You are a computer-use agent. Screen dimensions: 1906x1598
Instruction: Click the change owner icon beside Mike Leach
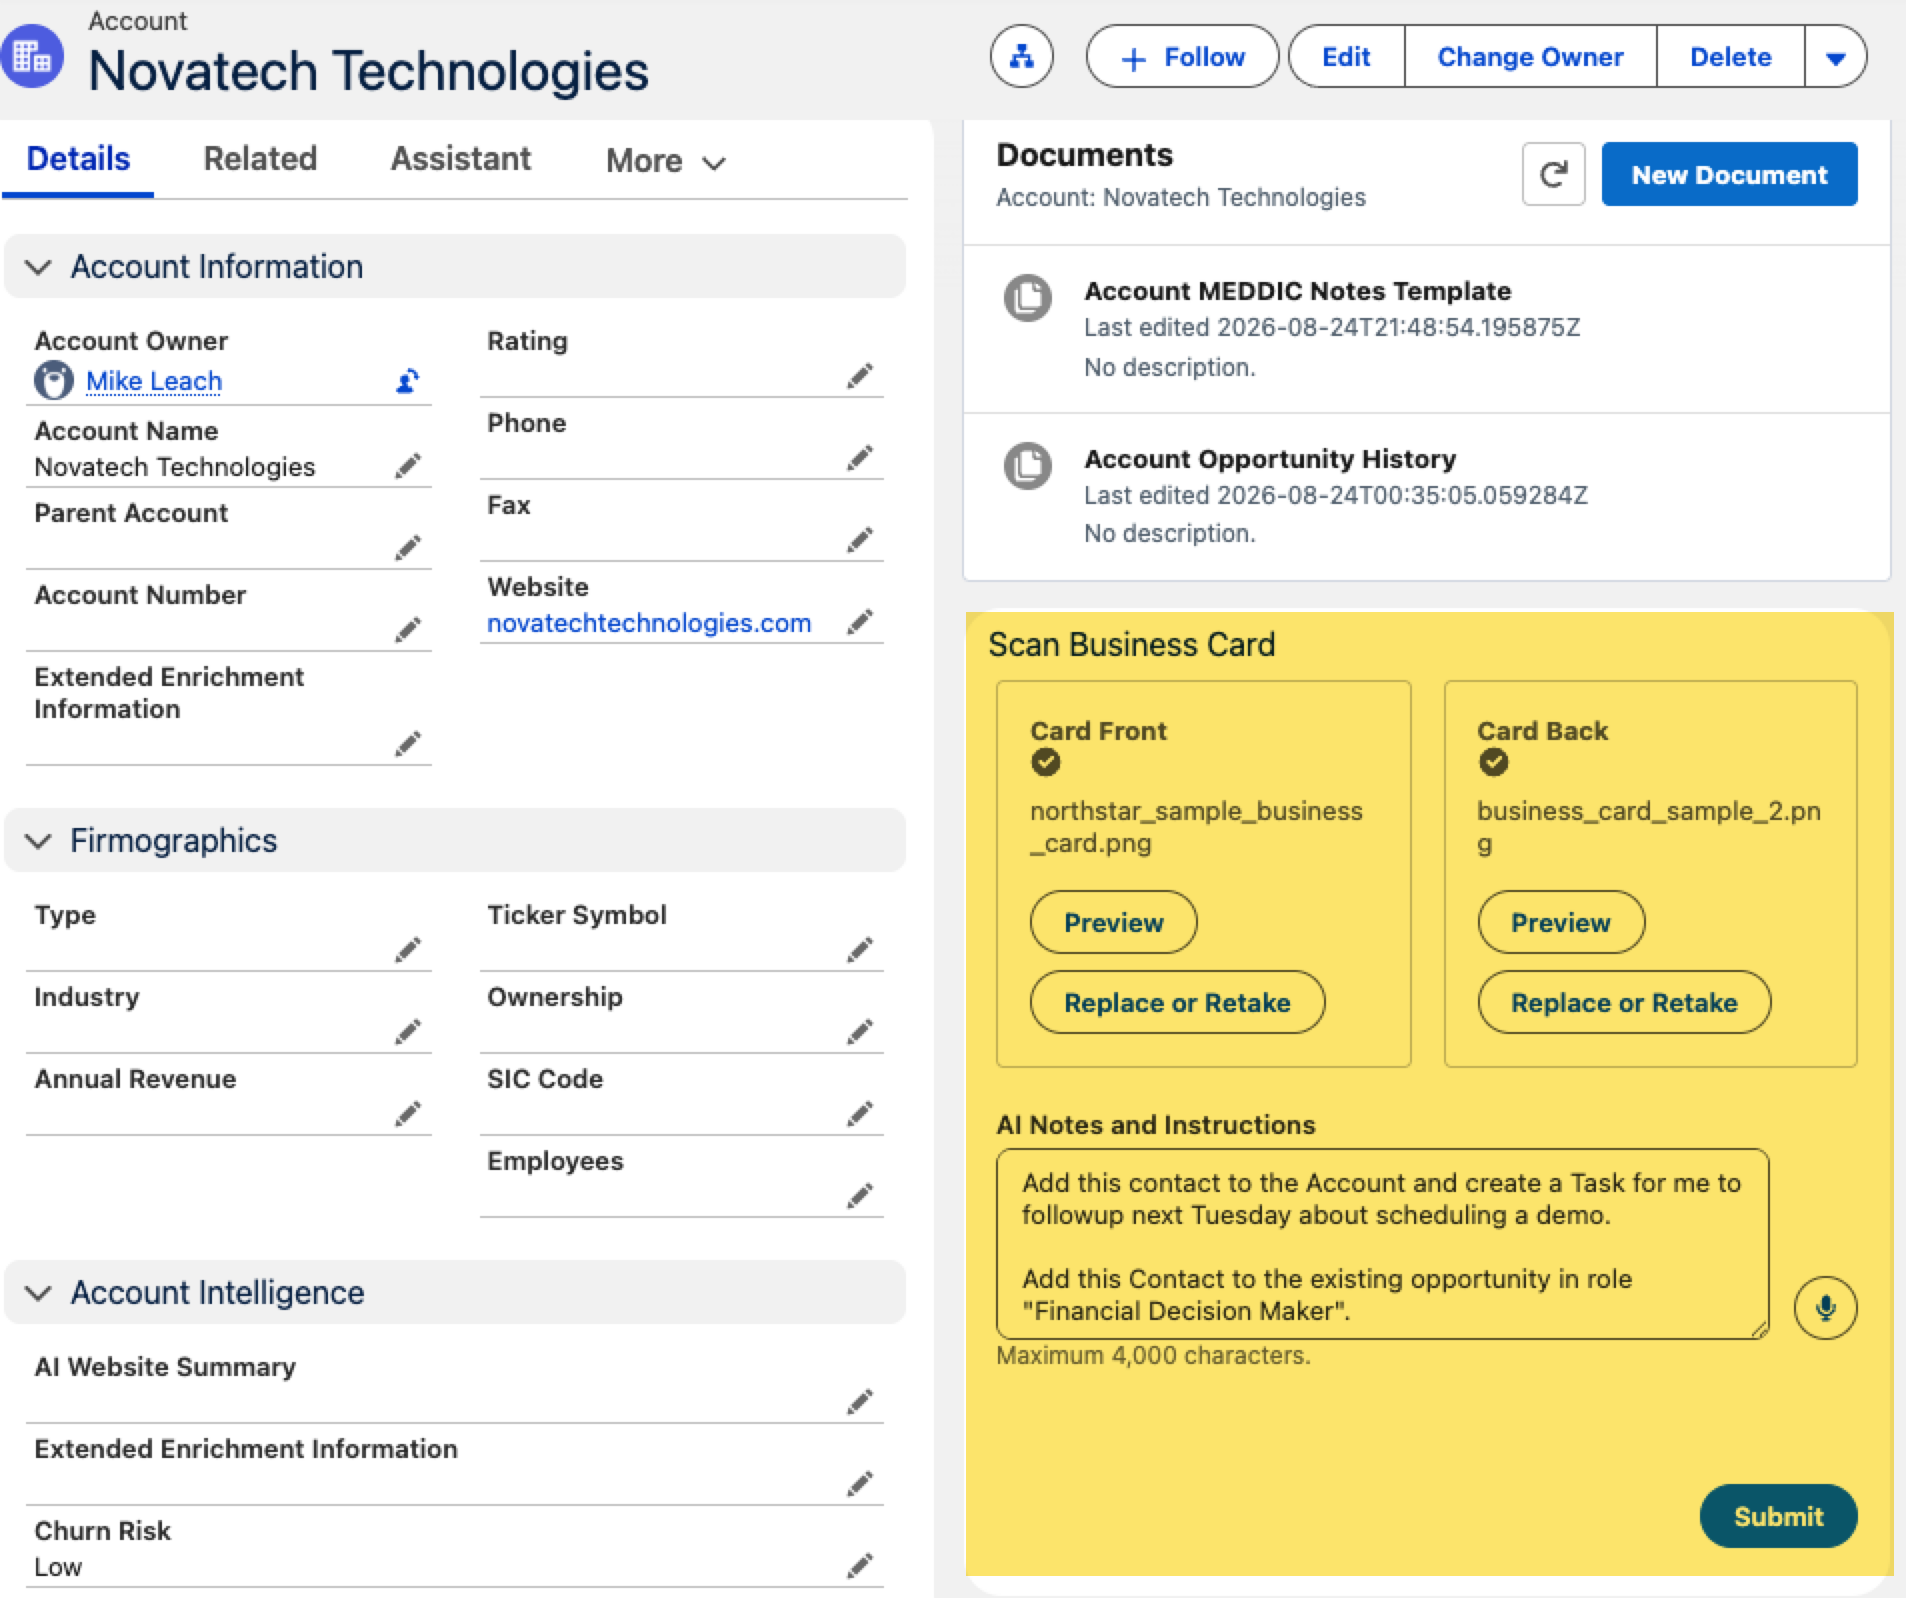pos(407,381)
